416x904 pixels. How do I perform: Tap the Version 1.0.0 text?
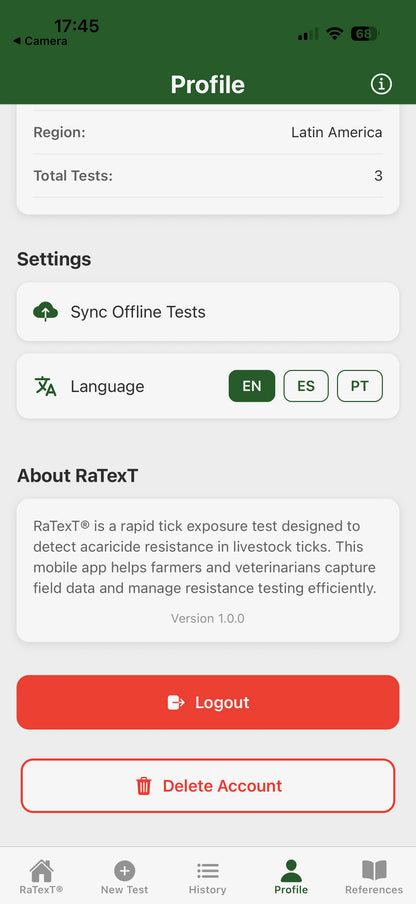point(207,619)
